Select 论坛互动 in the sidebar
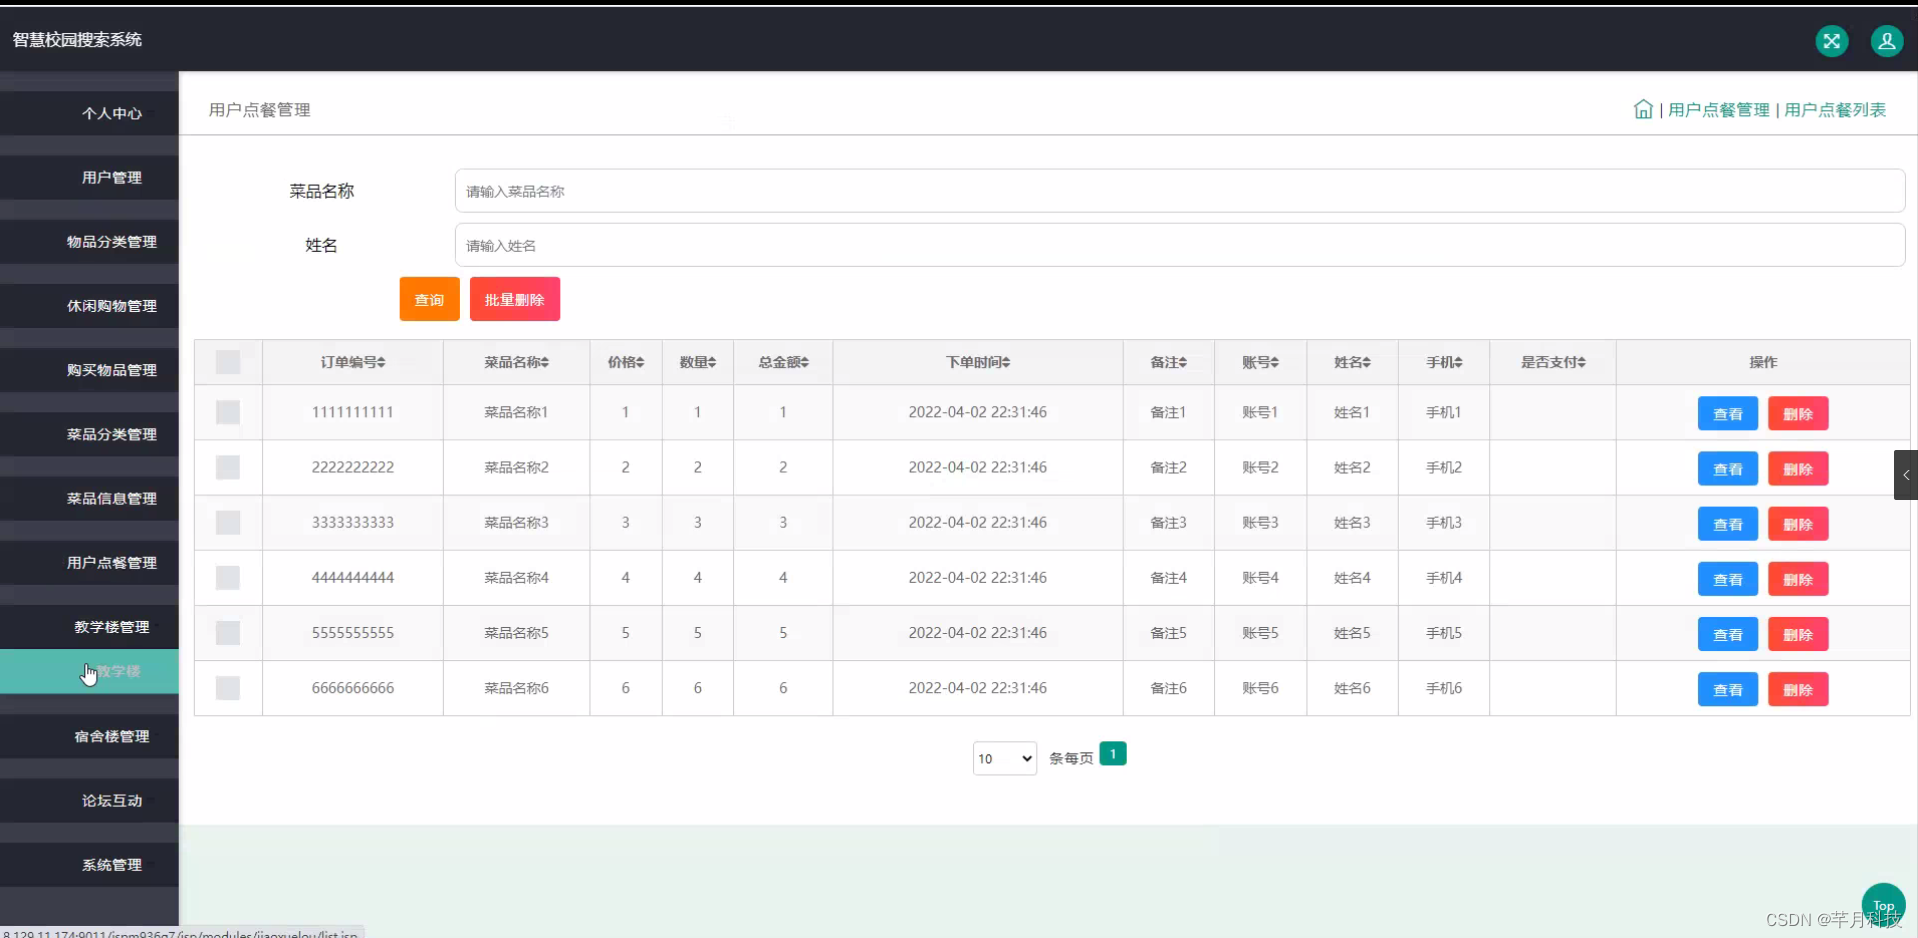 click(111, 800)
